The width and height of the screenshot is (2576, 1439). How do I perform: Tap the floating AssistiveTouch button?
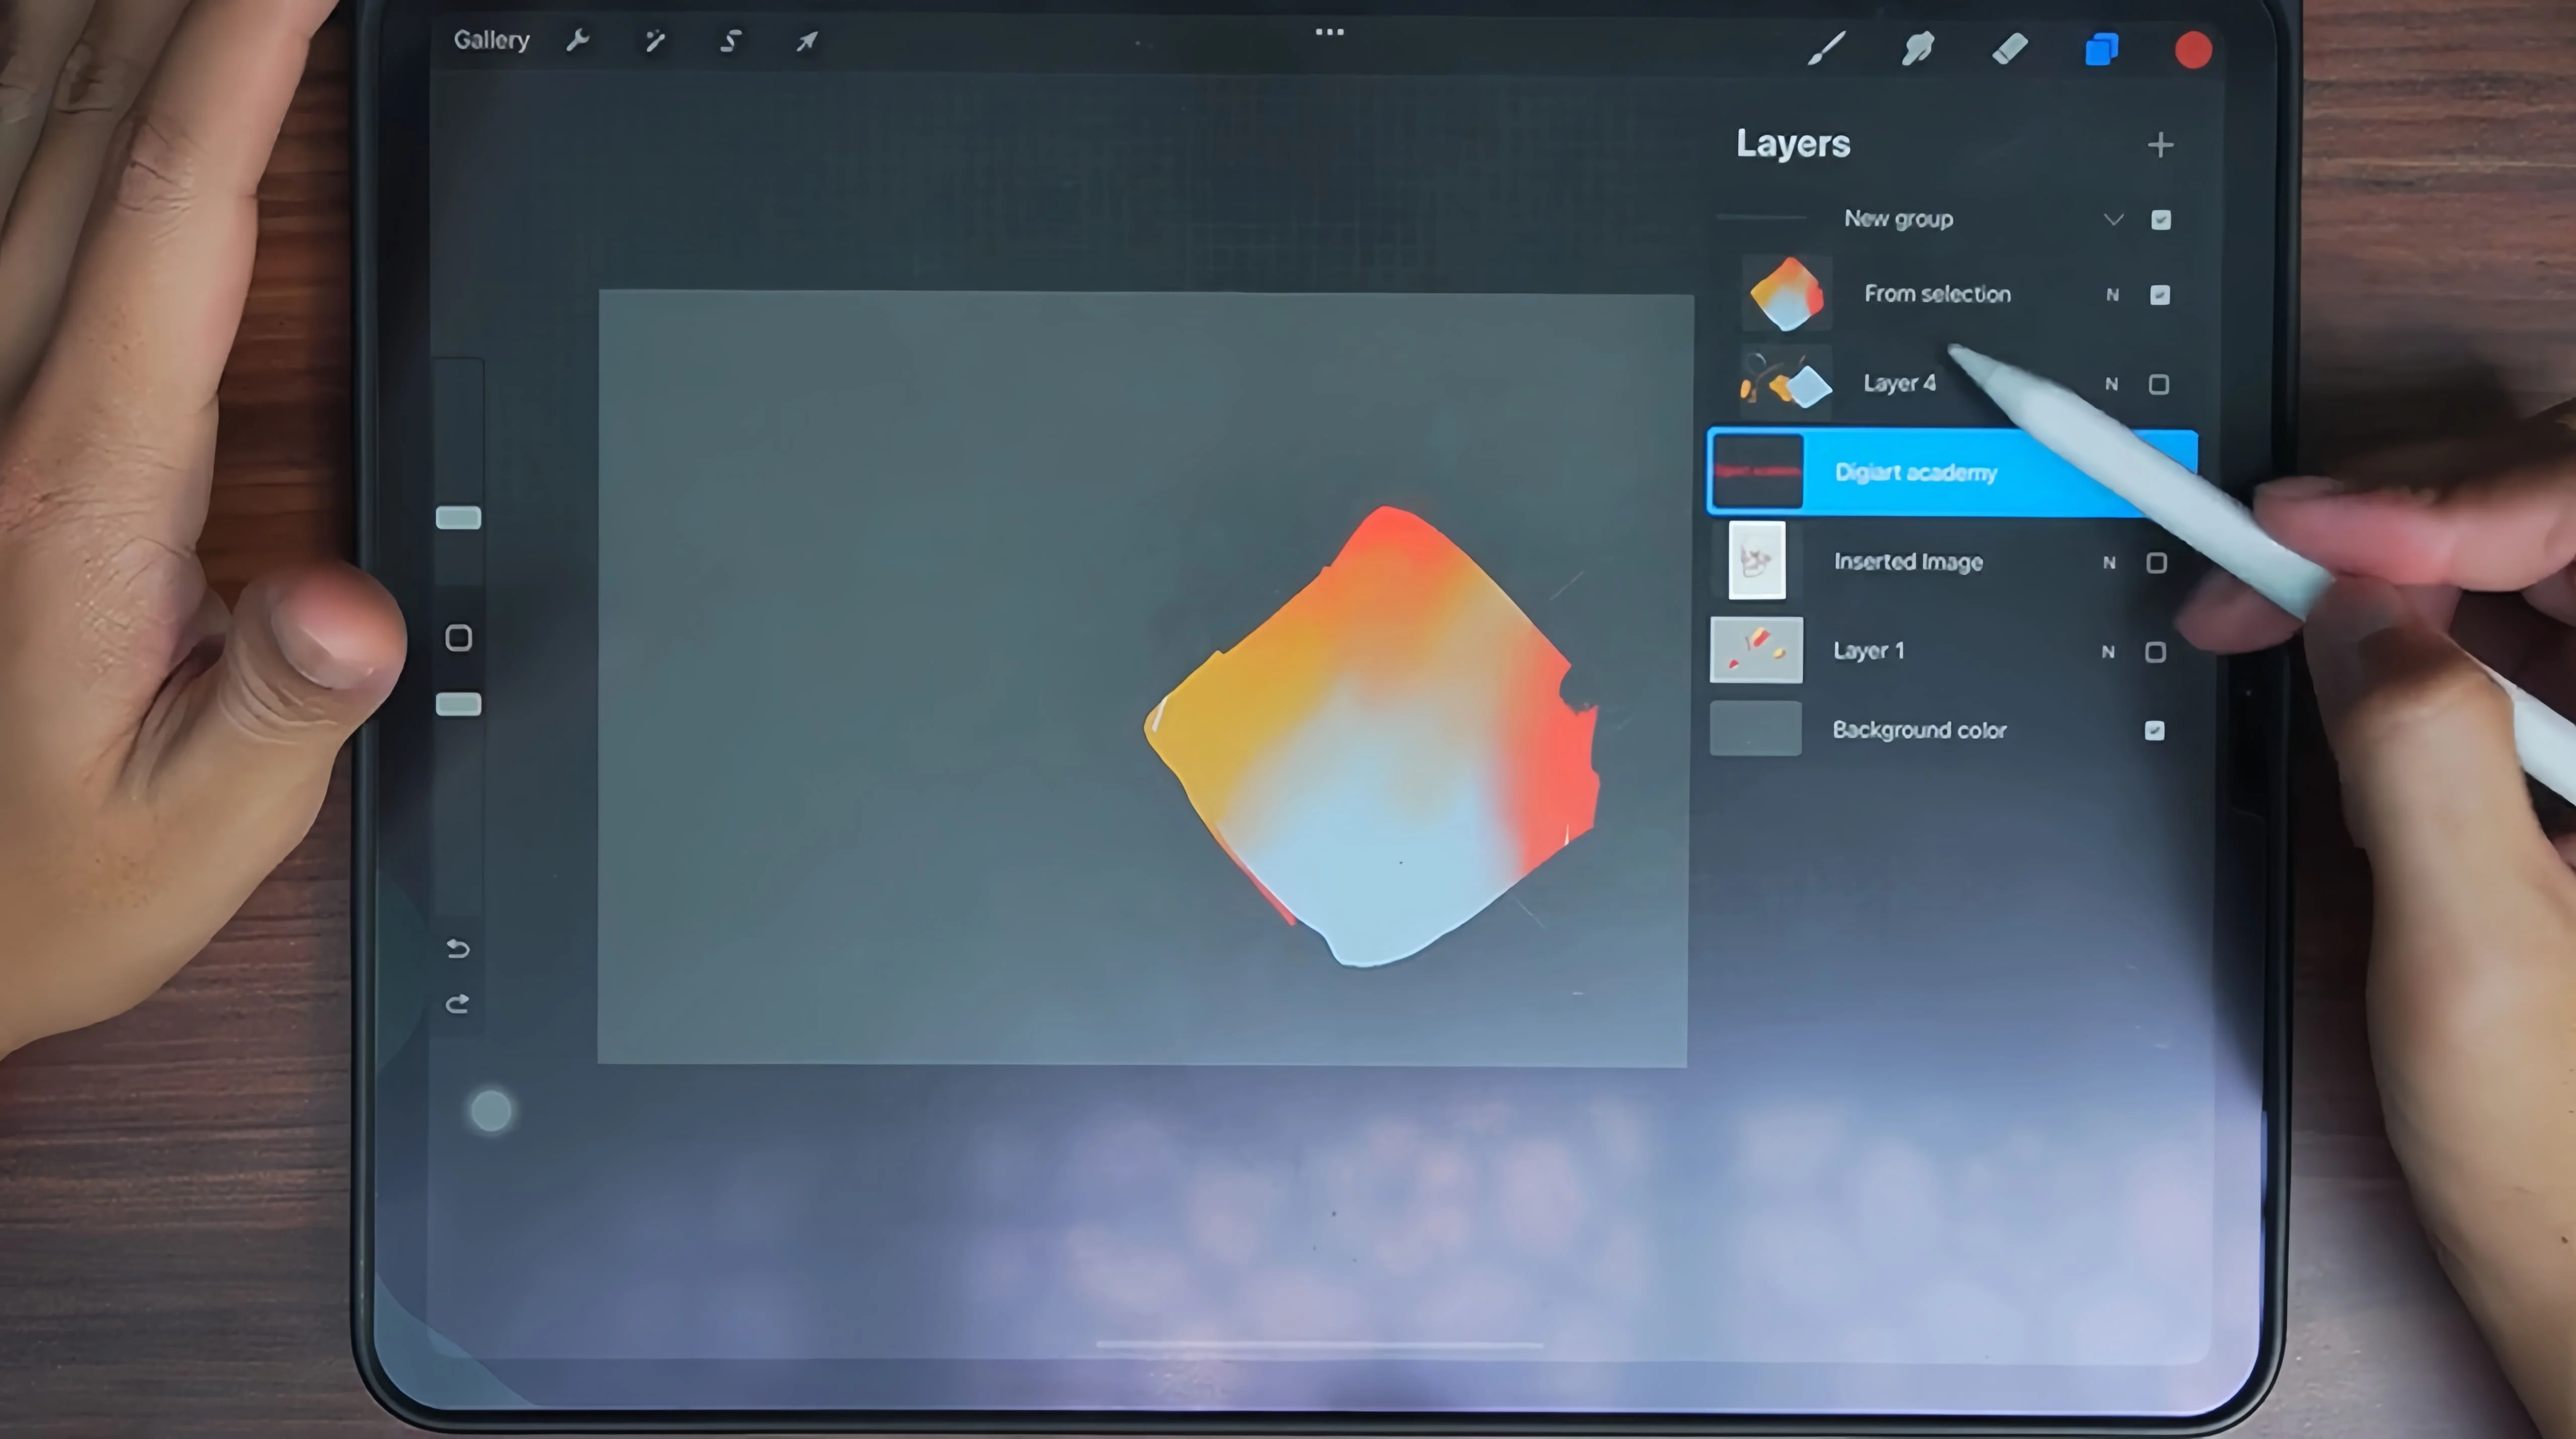point(491,1111)
